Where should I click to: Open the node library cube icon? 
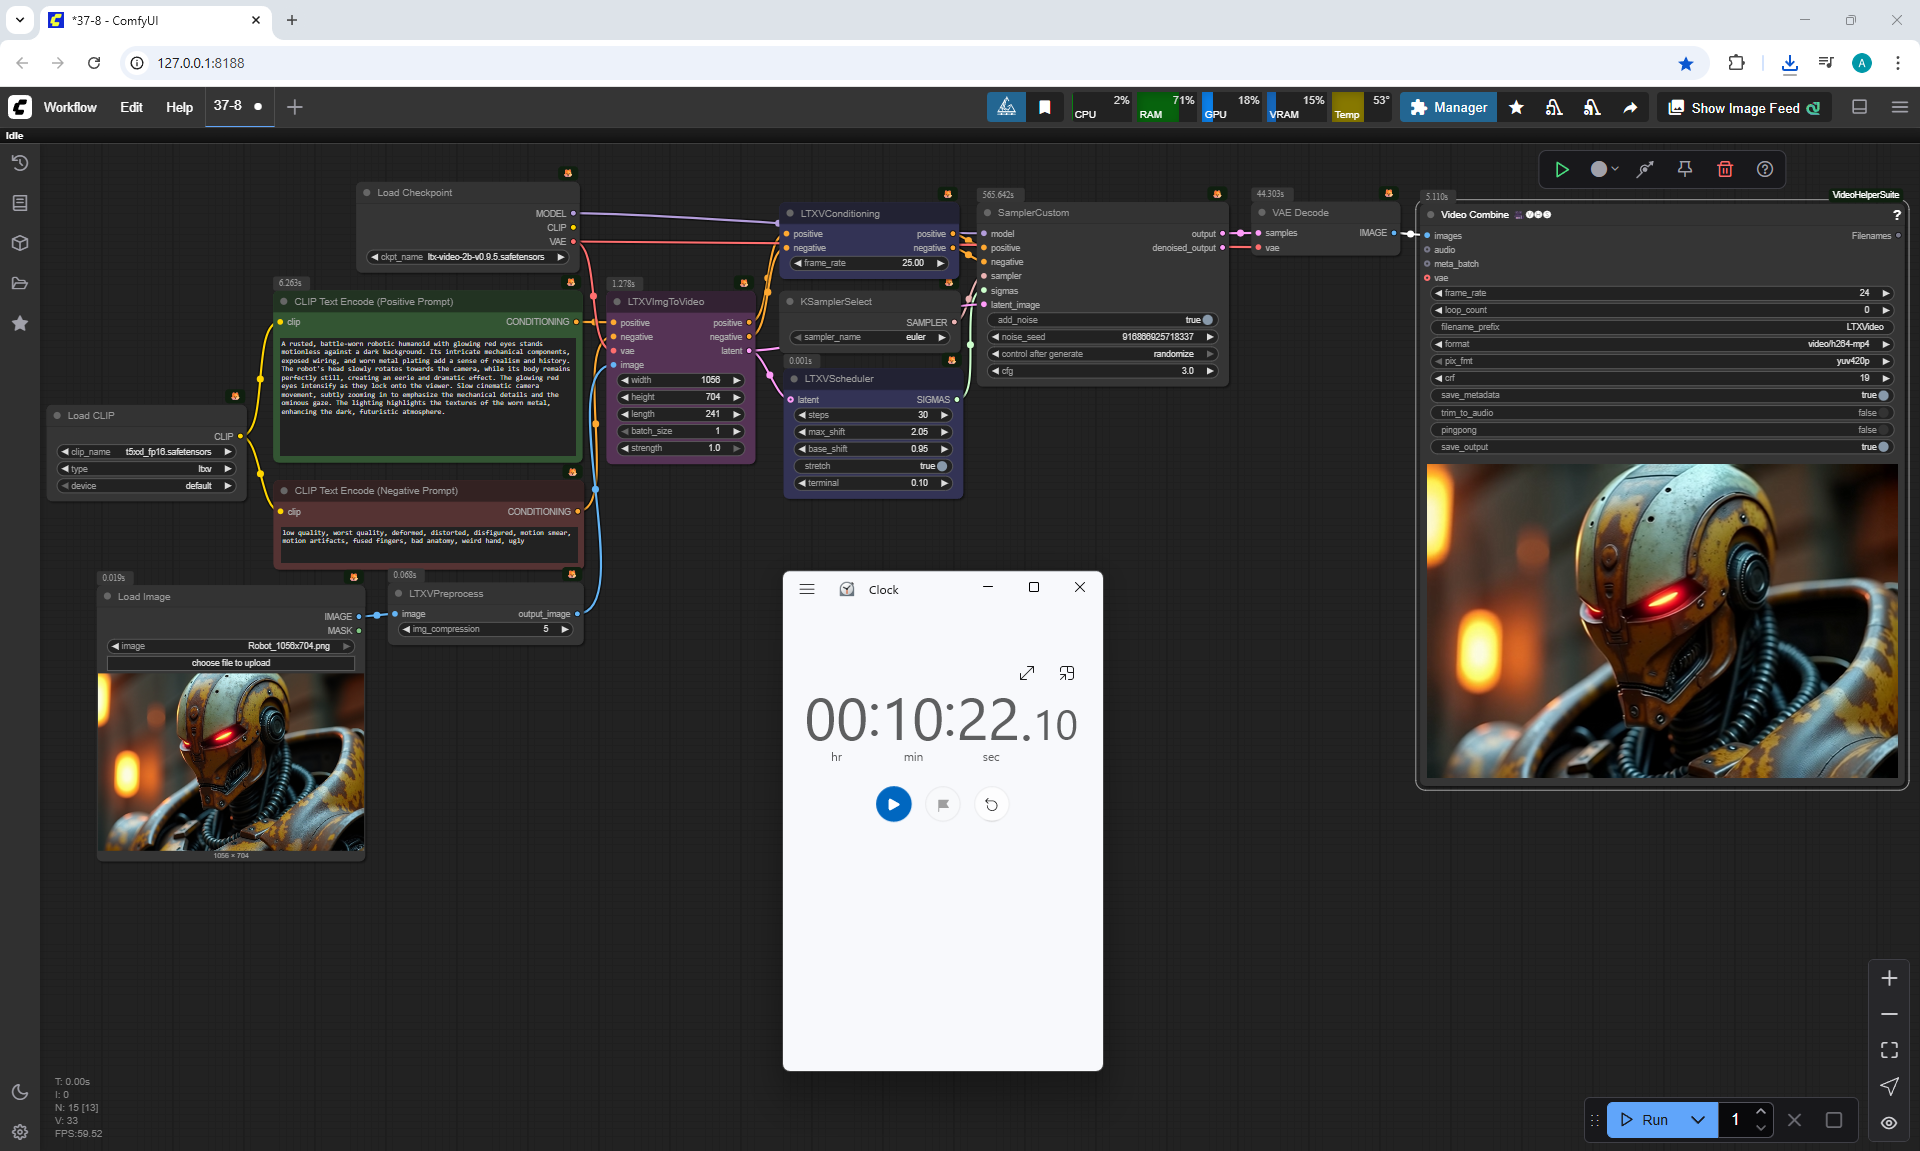point(20,243)
